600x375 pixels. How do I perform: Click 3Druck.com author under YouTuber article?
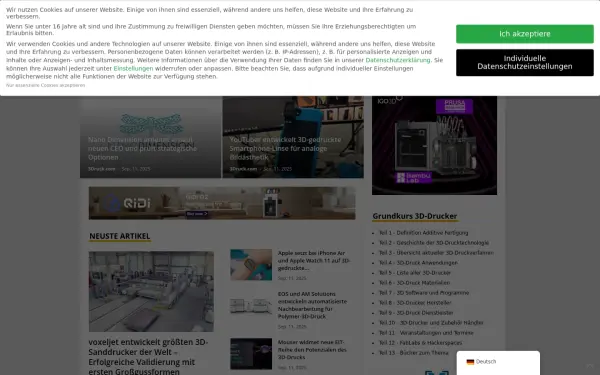pos(243,169)
